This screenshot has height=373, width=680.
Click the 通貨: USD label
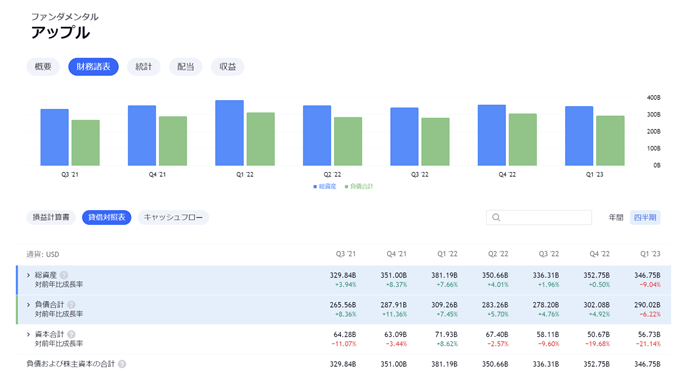point(42,254)
